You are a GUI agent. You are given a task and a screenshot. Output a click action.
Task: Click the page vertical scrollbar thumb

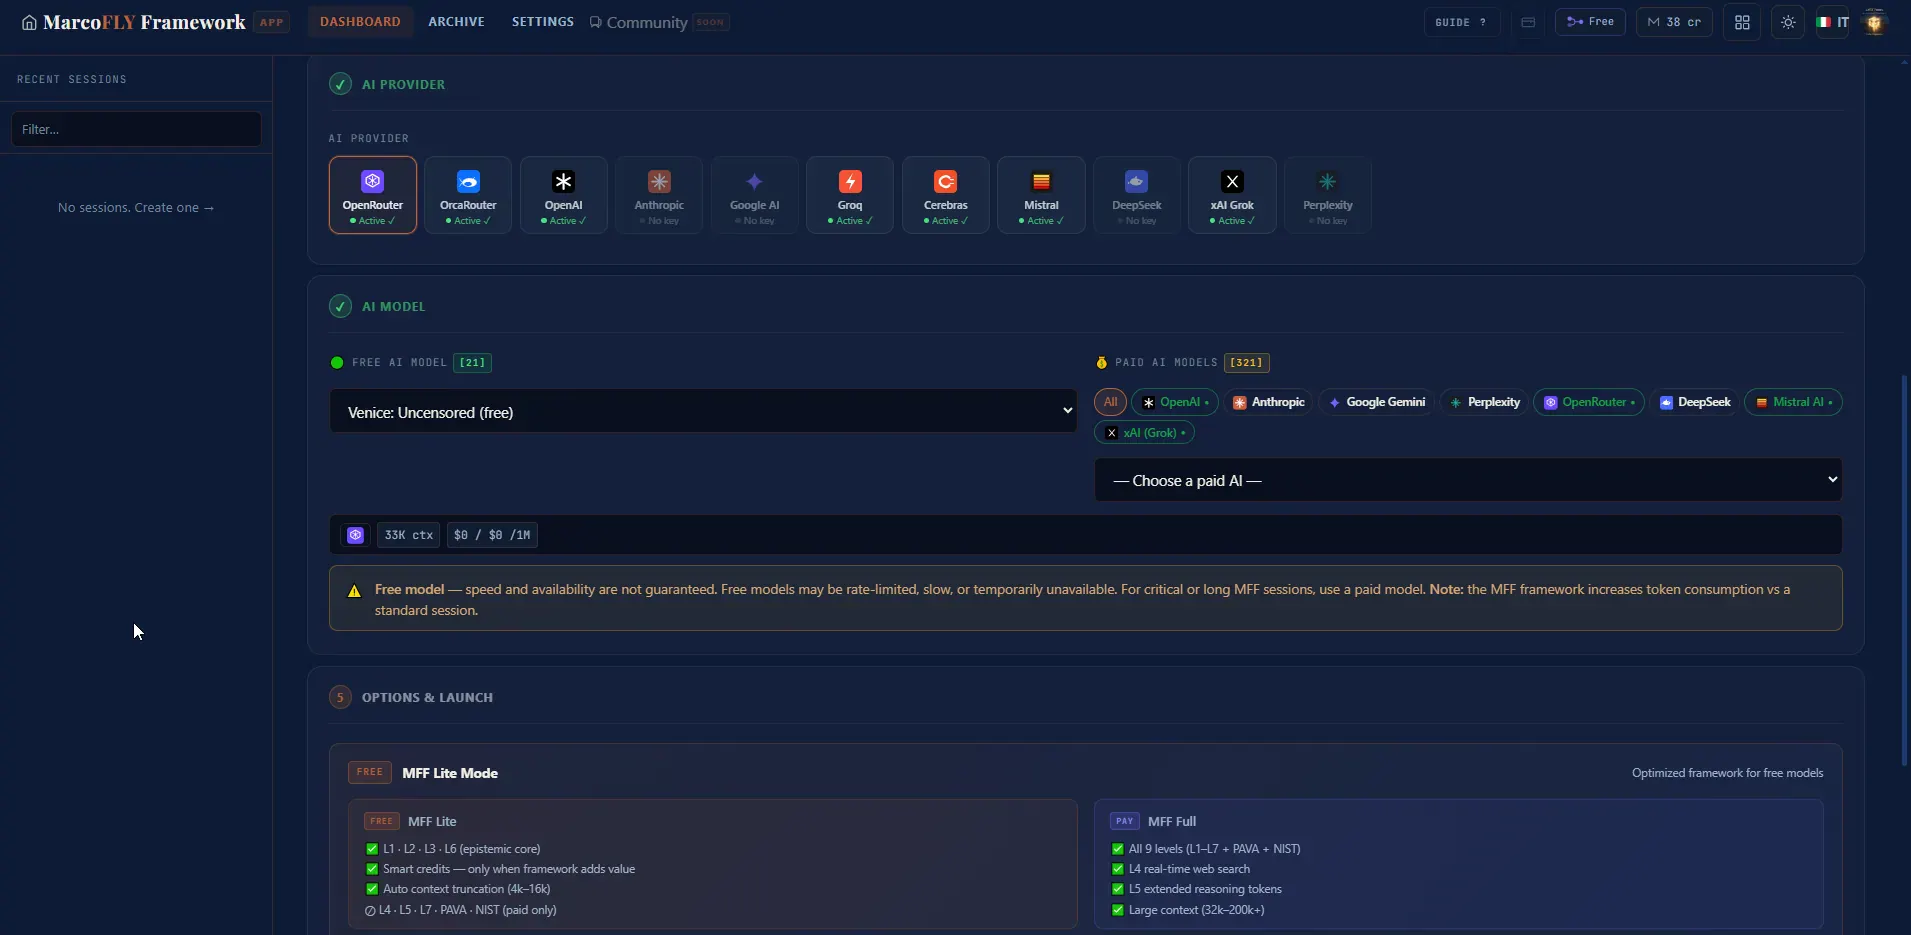tap(1904, 570)
